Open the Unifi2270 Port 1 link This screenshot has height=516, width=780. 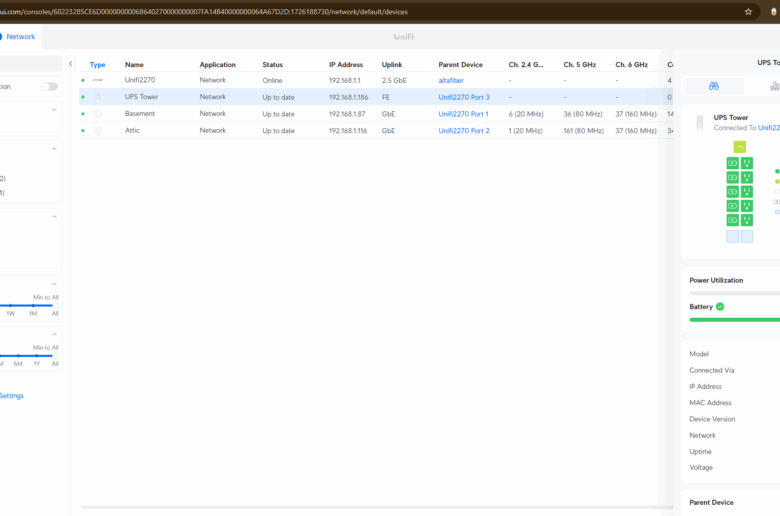coord(463,114)
